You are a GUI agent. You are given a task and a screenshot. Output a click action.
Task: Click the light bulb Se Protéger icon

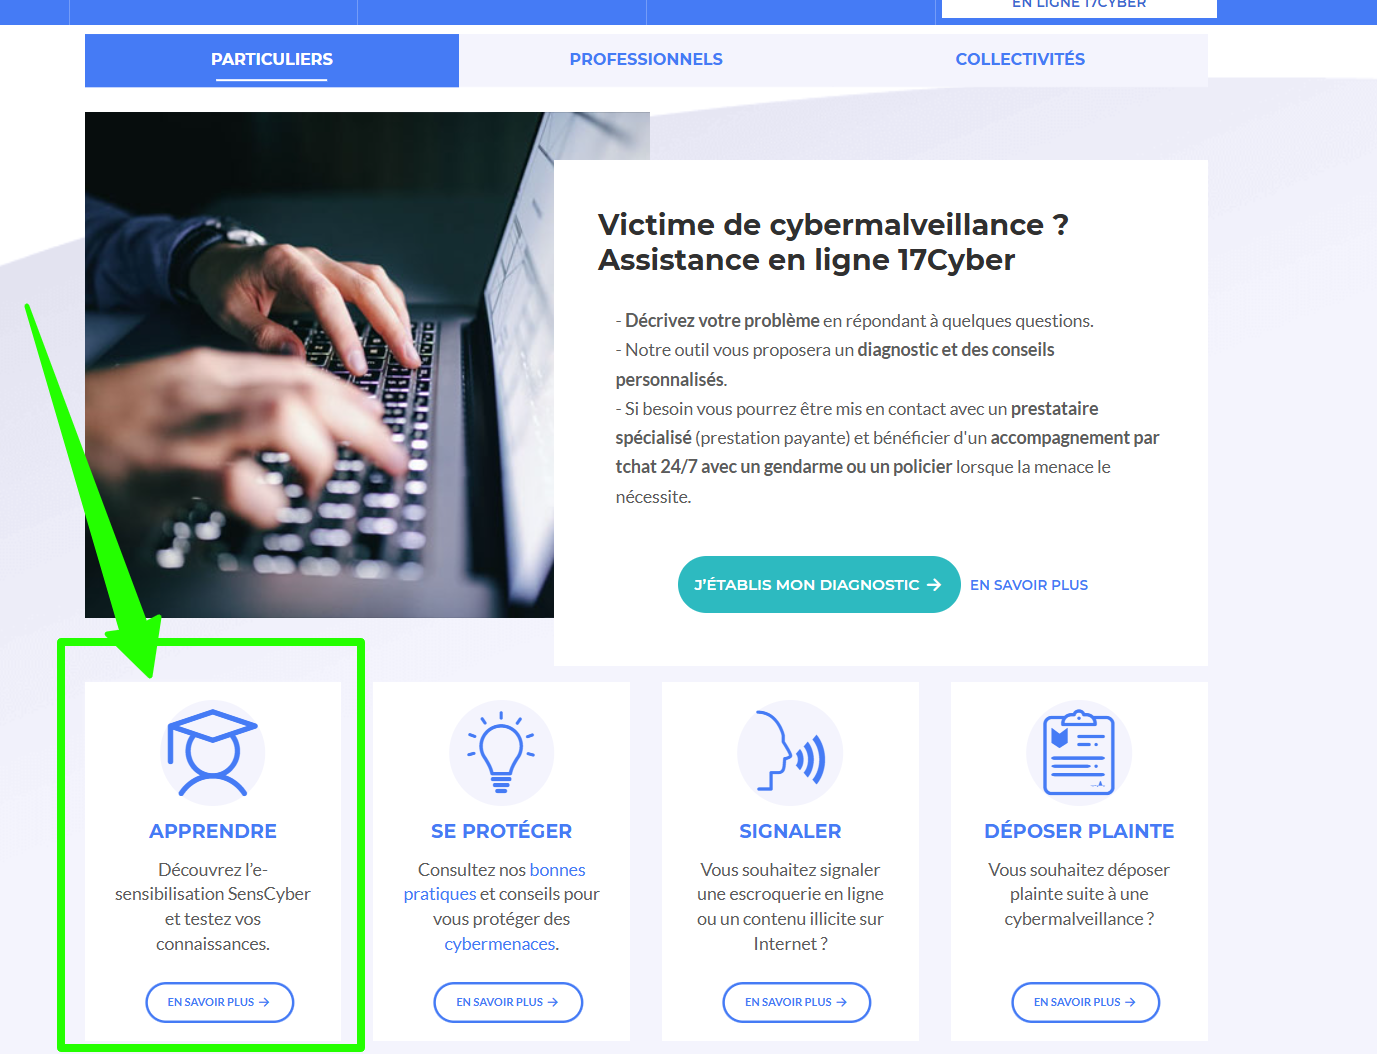[501, 753]
